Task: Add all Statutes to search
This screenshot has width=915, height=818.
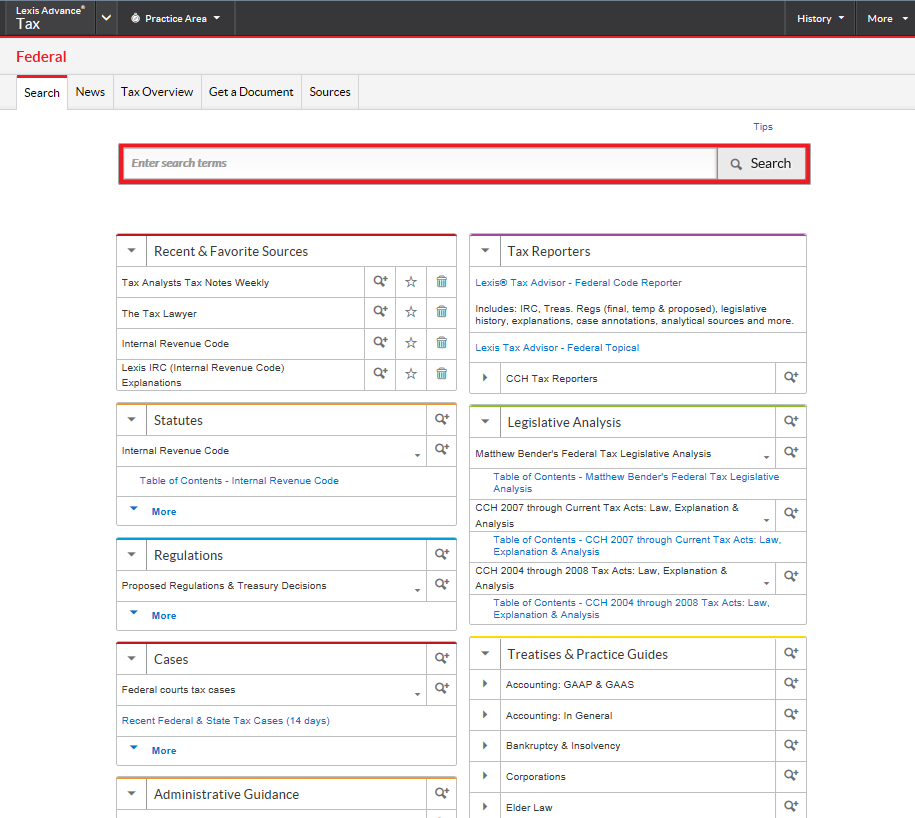Action: [x=442, y=420]
